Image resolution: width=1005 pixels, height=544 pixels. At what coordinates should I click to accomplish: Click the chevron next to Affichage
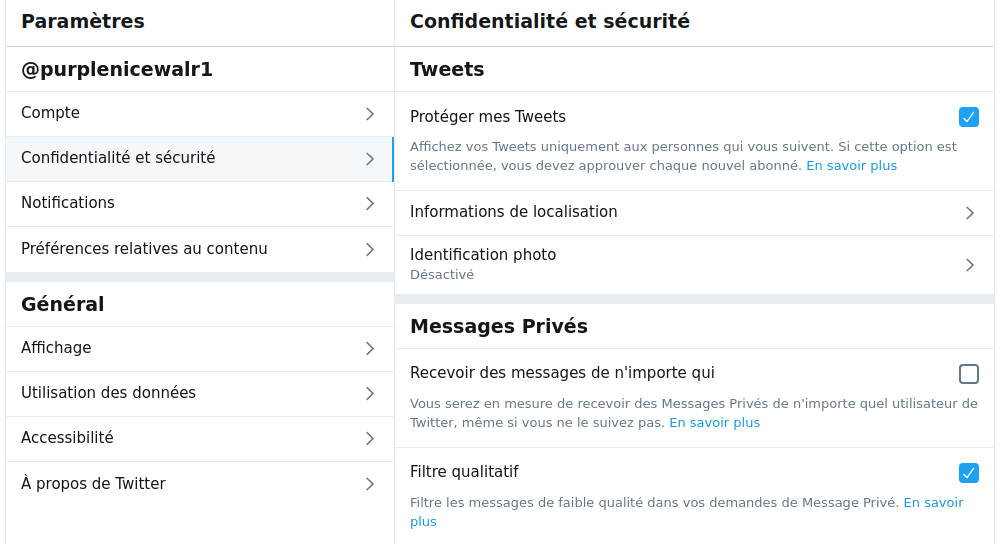(370, 349)
